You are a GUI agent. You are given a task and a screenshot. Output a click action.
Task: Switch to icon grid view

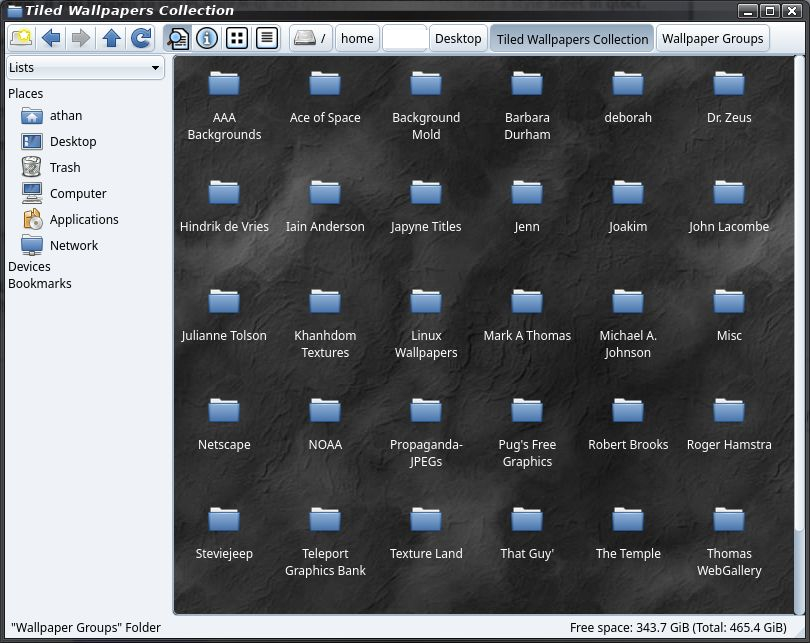(237, 38)
